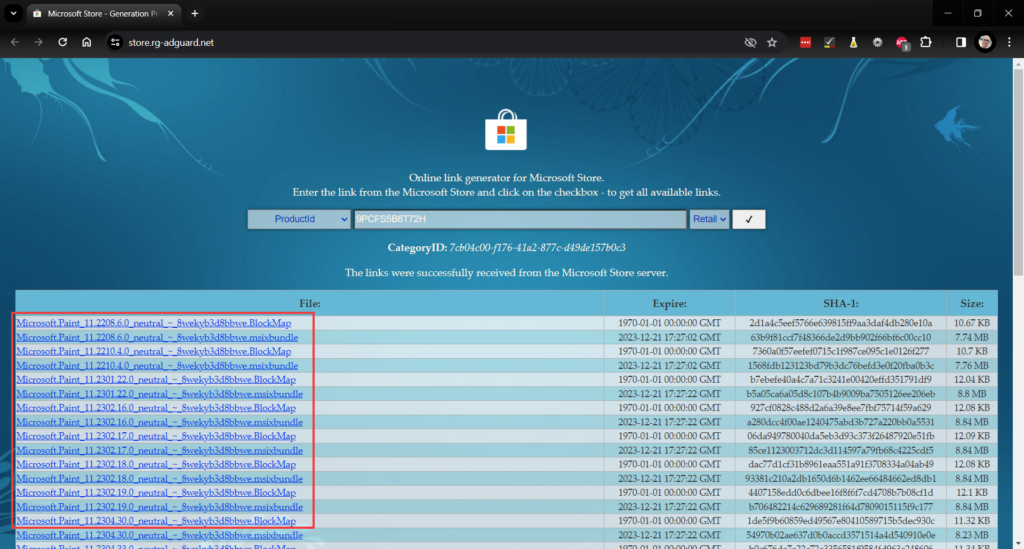Click the Microsoft Store logo
The image size is (1024, 549).
pyautogui.click(x=506, y=130)
